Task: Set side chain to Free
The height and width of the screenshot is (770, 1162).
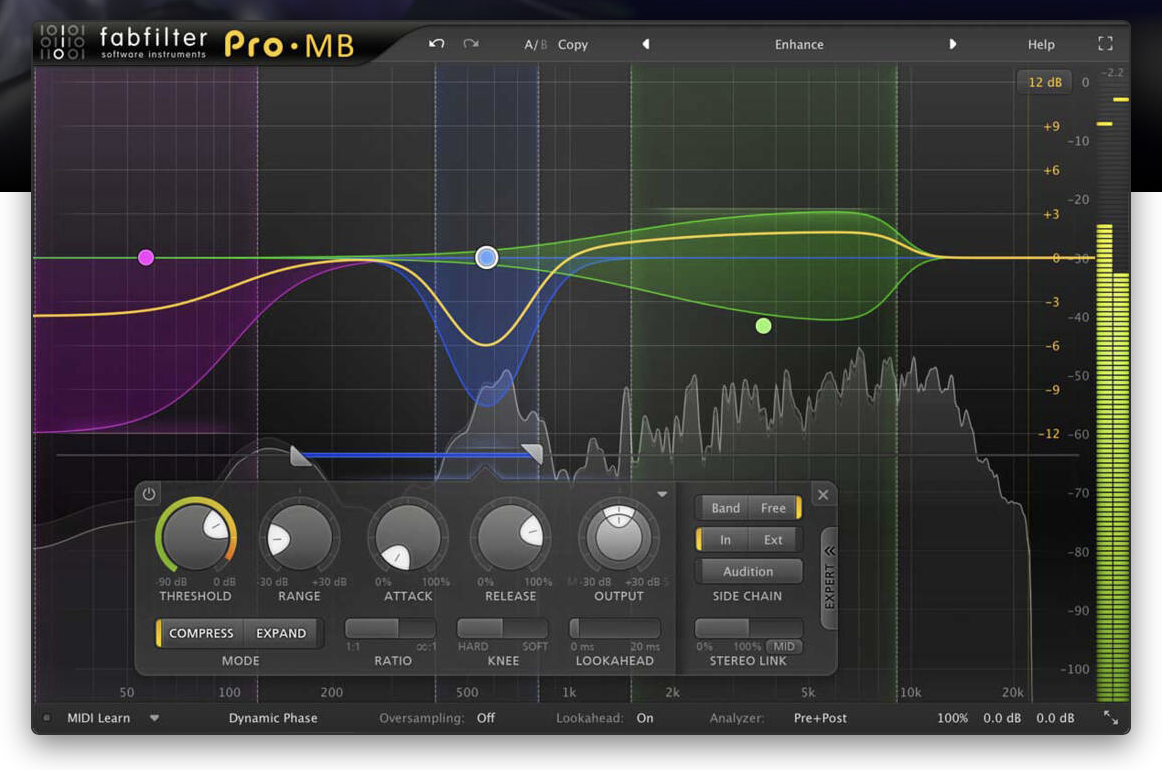Action: click(773, 508)
